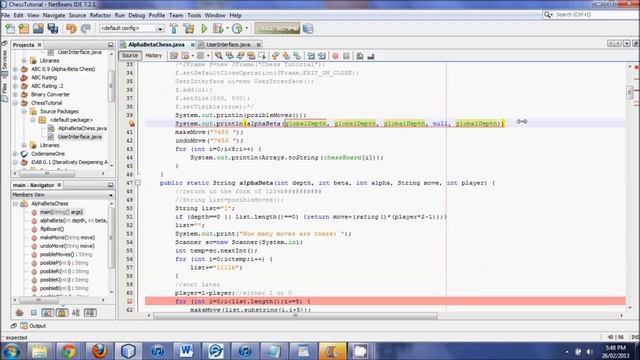640x360 pixels.
Task: Collapse the ChessTutorial project node
Action: (x=16, y=103)
